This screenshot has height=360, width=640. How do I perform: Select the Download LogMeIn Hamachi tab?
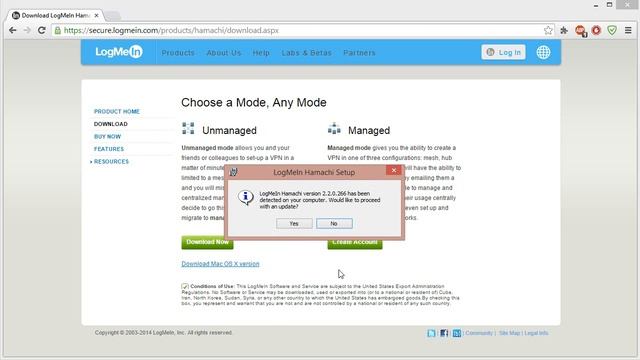pyautogui.click(x=56, y=16)
